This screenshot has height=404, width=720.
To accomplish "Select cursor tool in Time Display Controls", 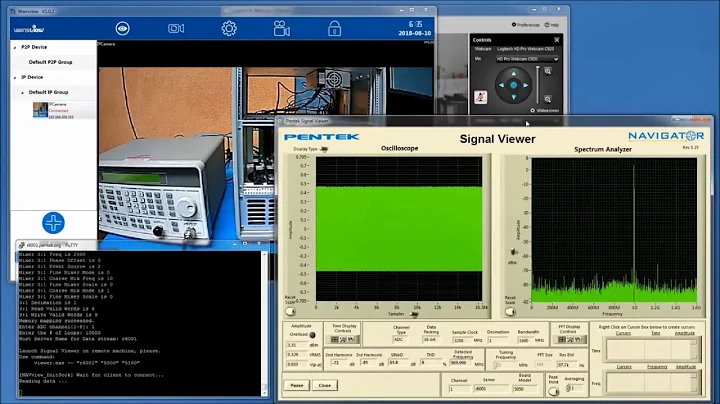I will [x=335, y=340].
